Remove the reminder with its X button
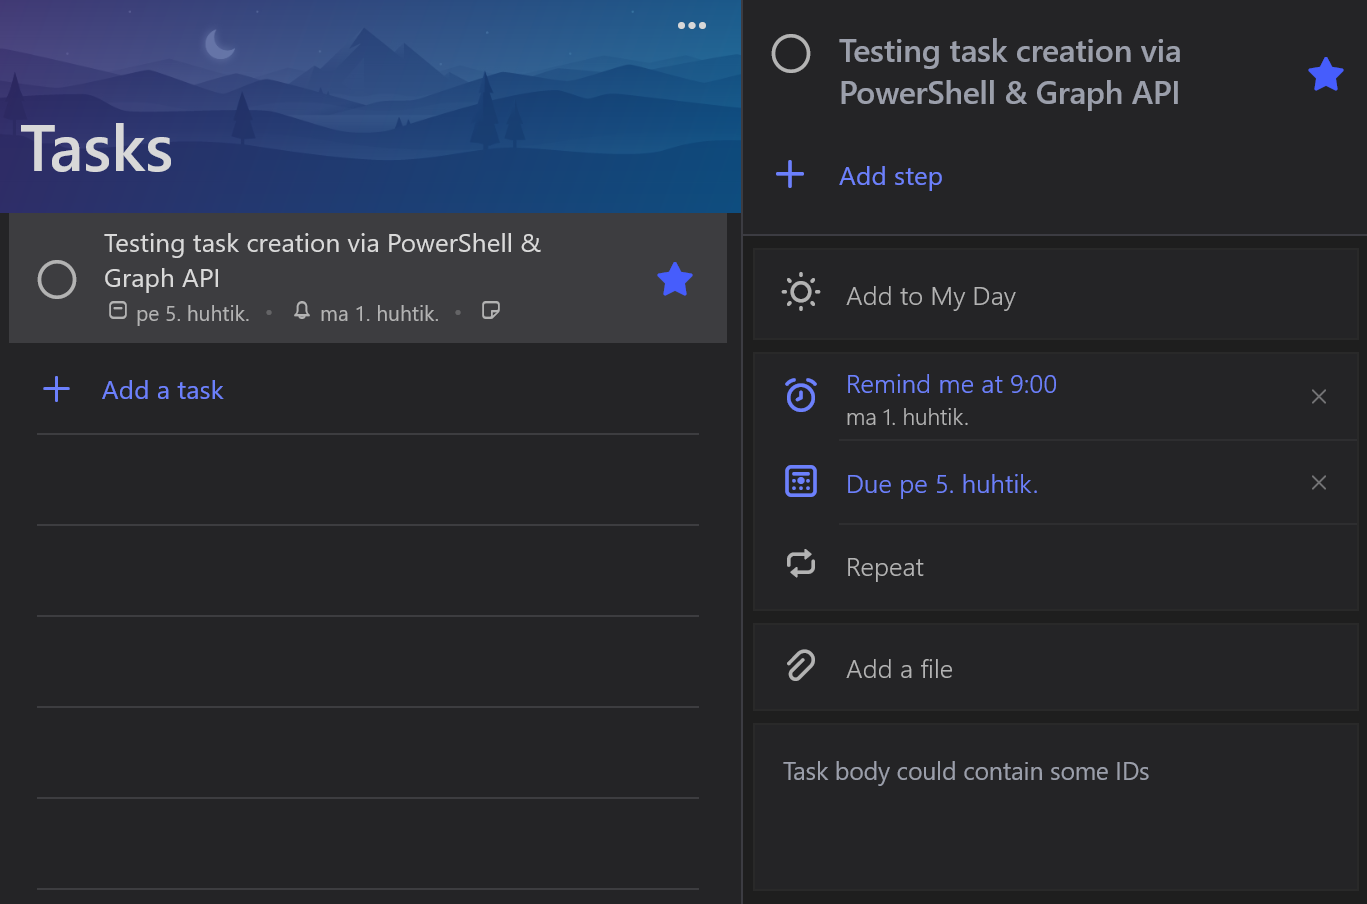Image resolution: width=1367 pixels, height=904 pixels. pyautogui.click(x=1319, y=397)
